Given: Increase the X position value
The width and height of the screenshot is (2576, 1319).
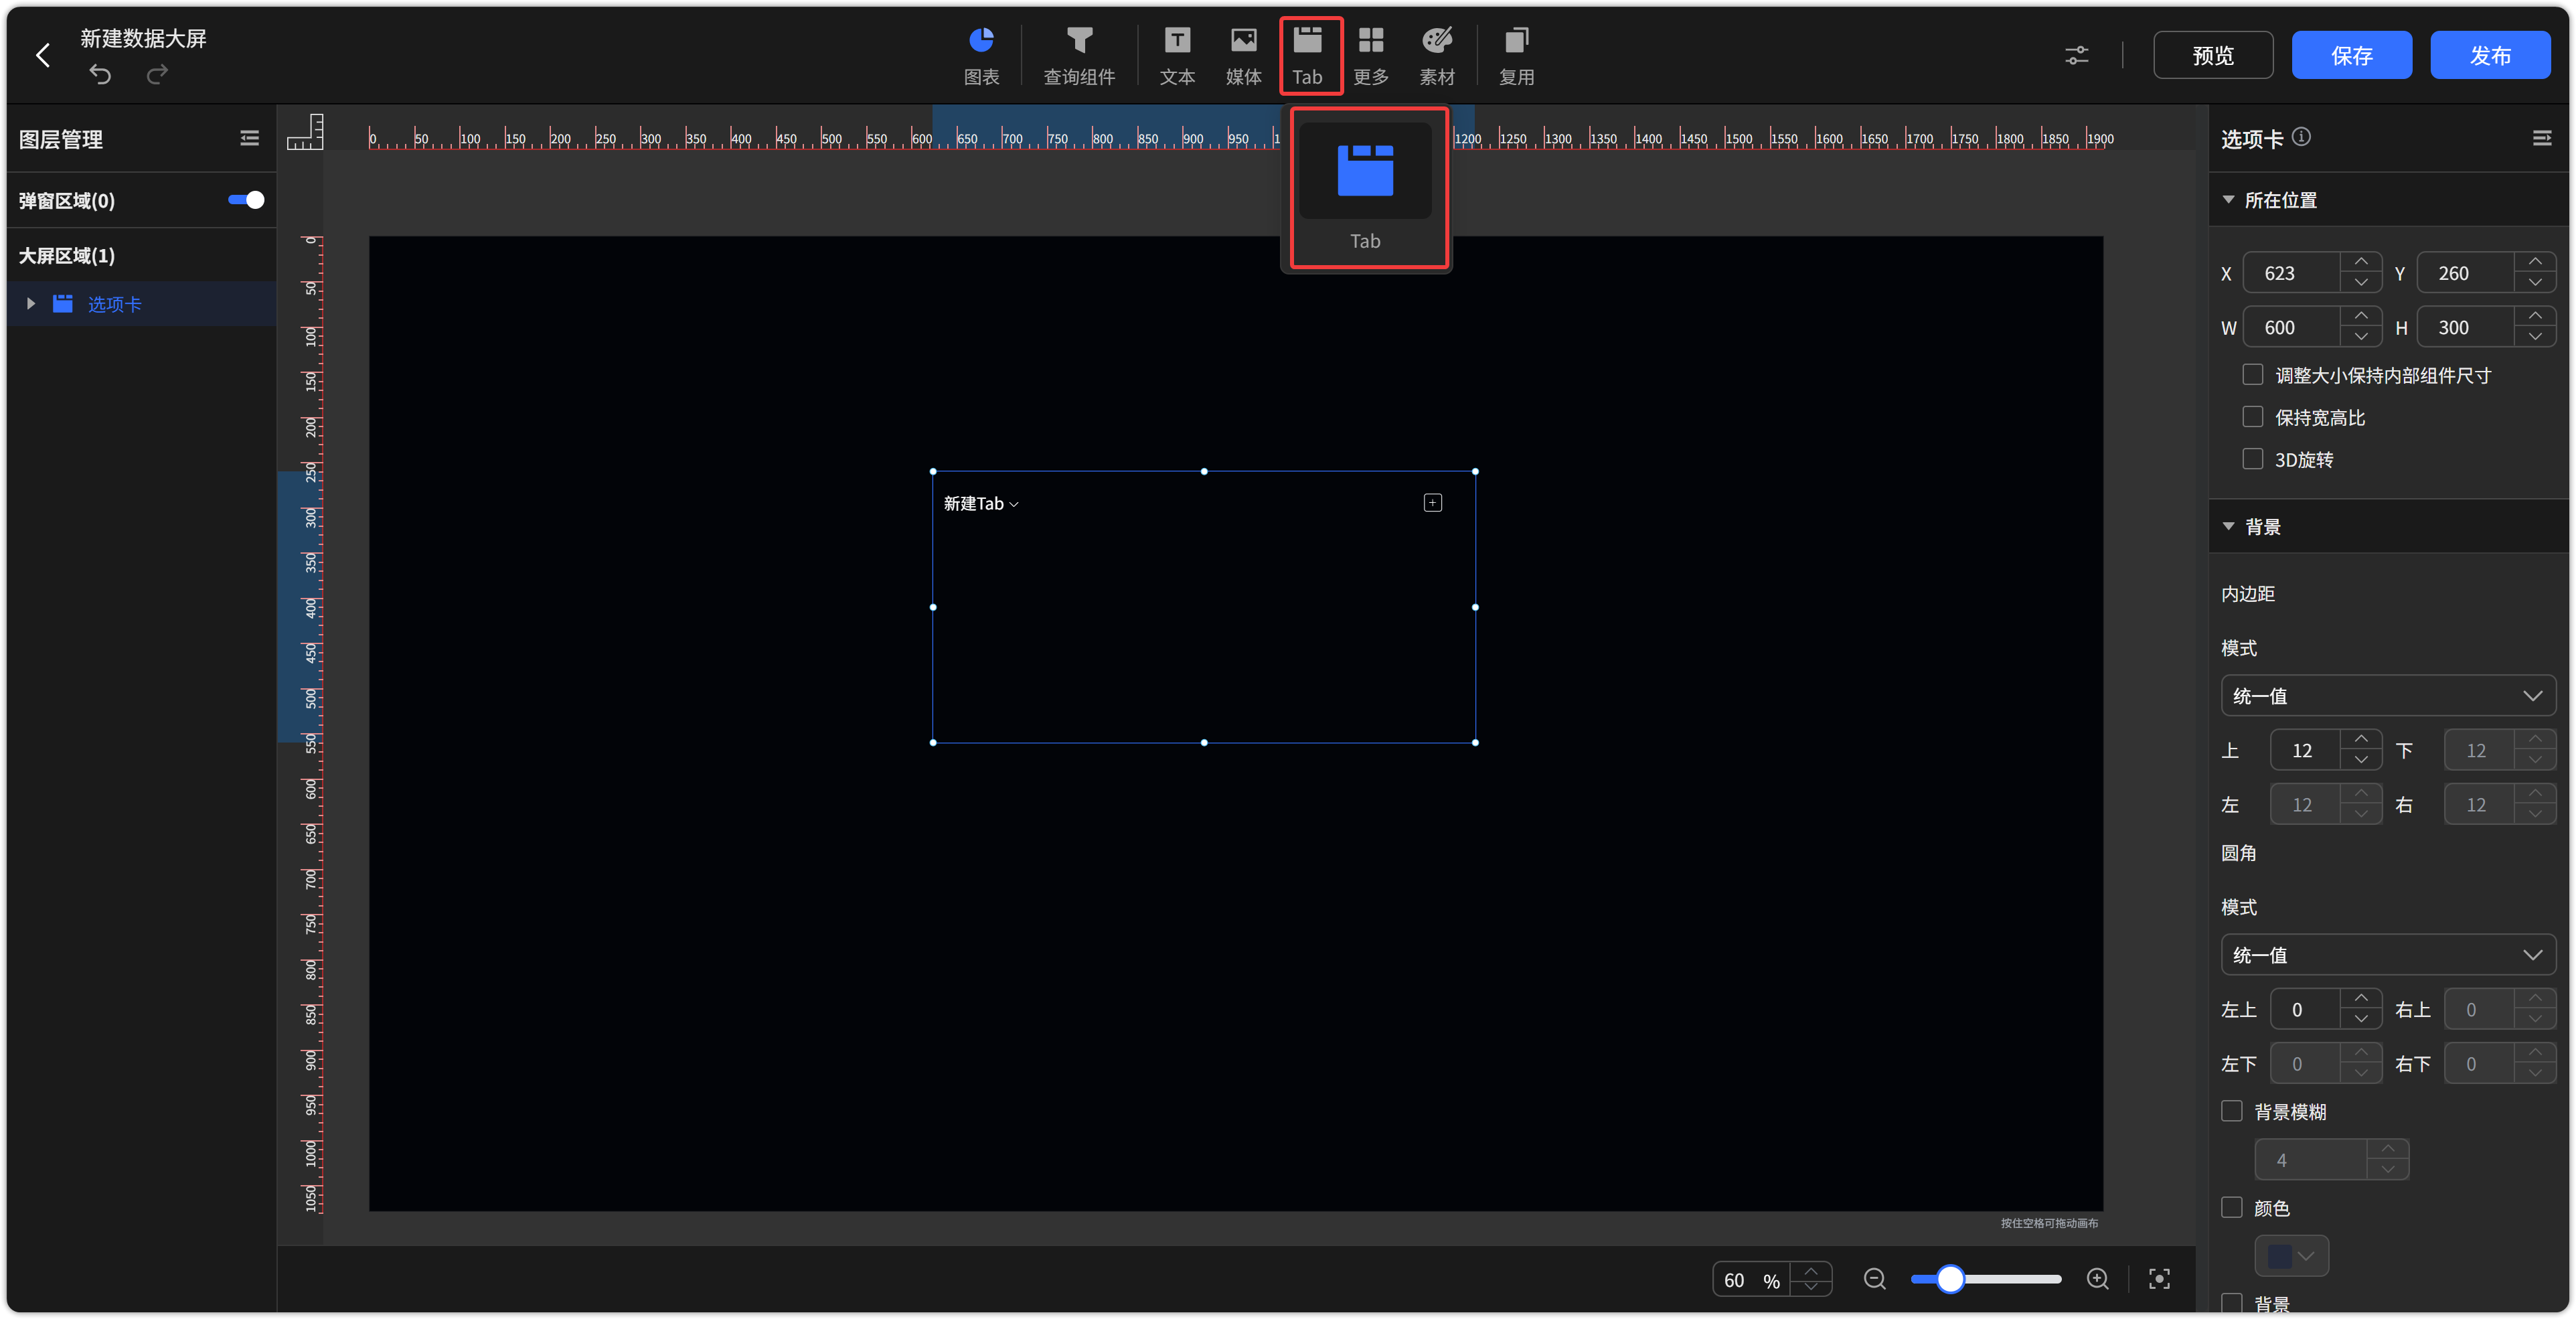Looking at the screenshot, I should [x=2360, y=262].
